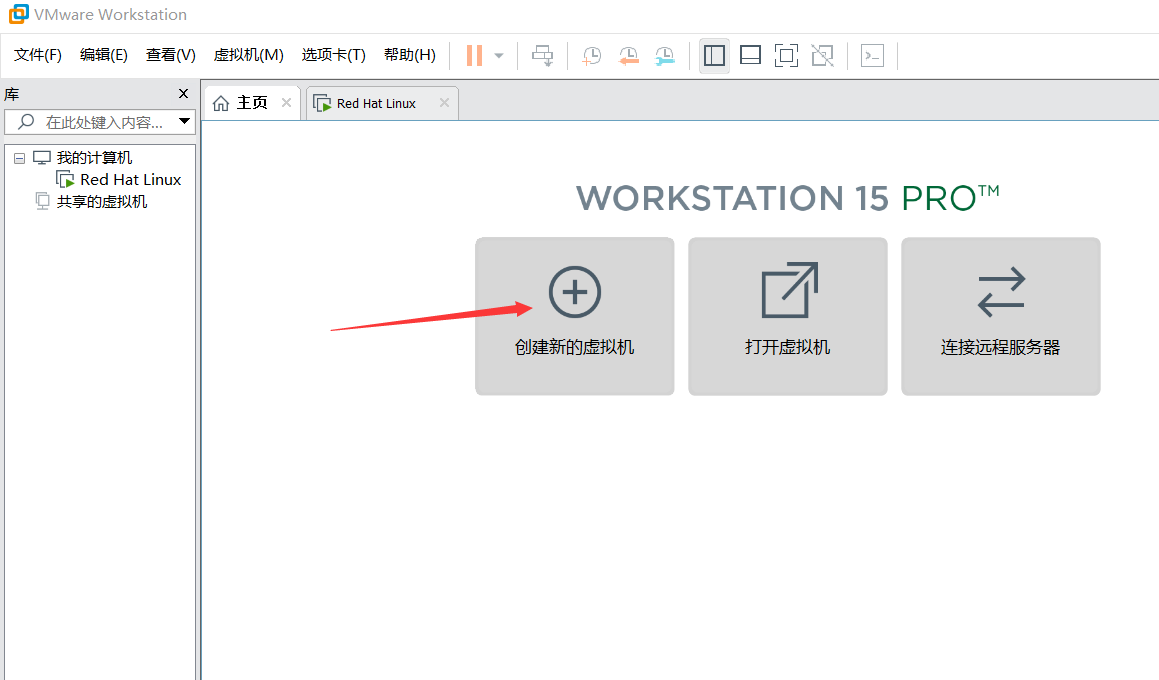Click the 共享的虚拟机 icon in tree
This screenshot has height=680, width=1159.
pyautogui.click(x=43, y=201)
